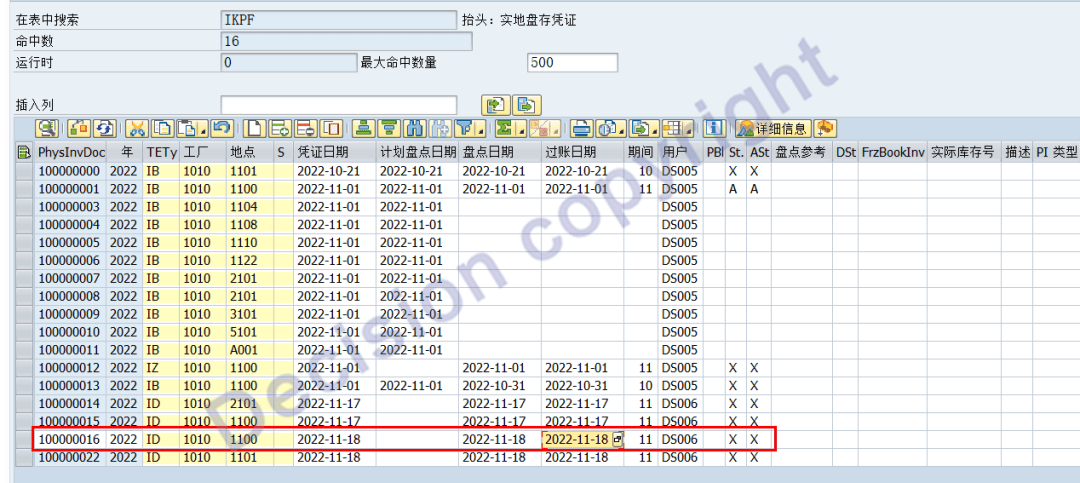
Task: Expand the export options dropdown arrow
Action: (x=655, y=131)
